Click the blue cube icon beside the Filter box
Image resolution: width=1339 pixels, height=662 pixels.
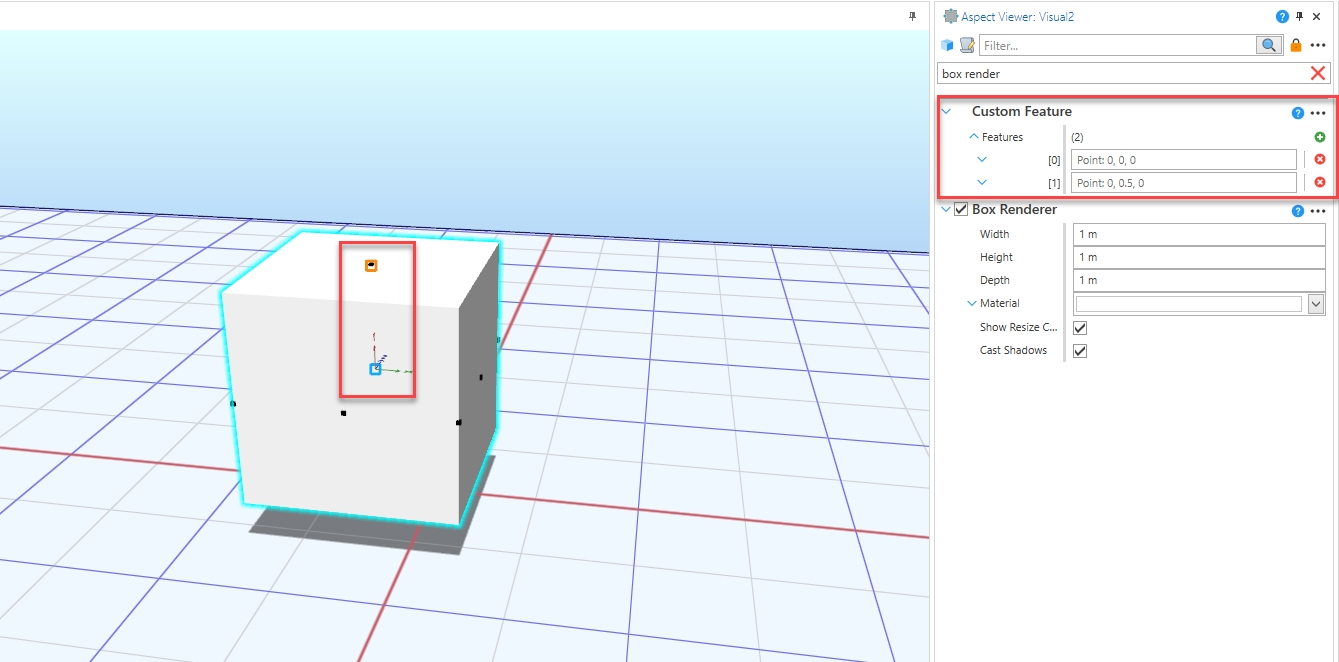[947, 45]
